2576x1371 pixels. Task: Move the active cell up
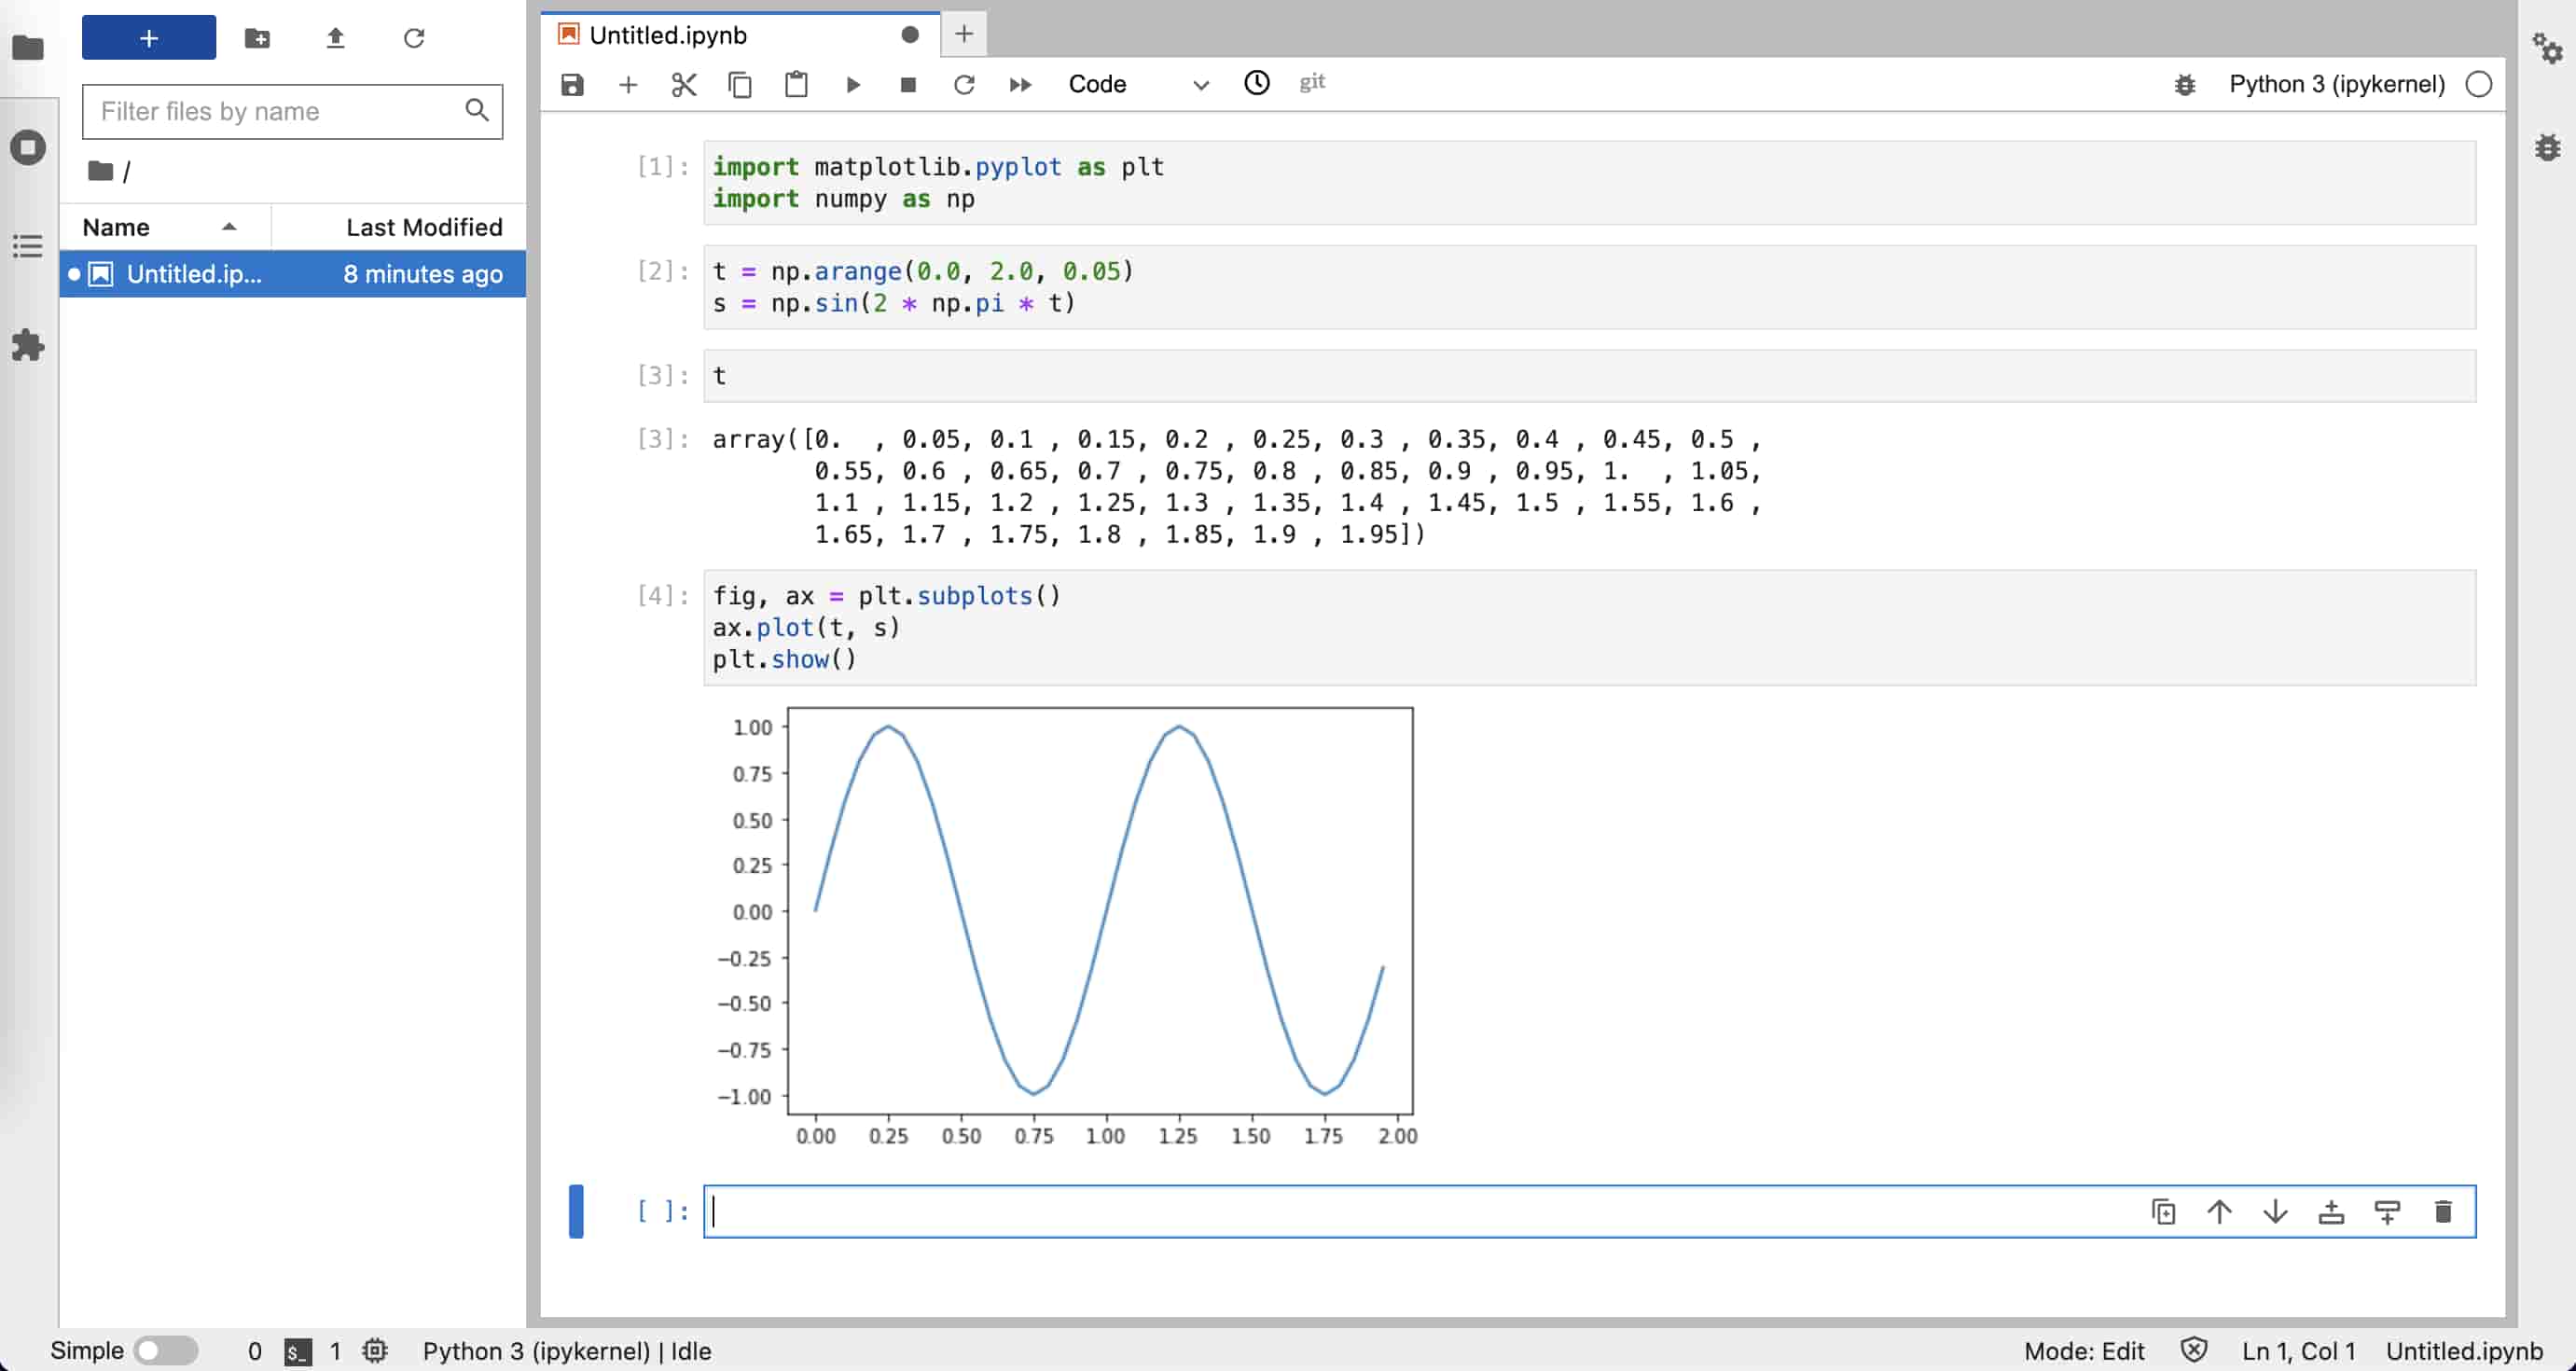2219,1212
